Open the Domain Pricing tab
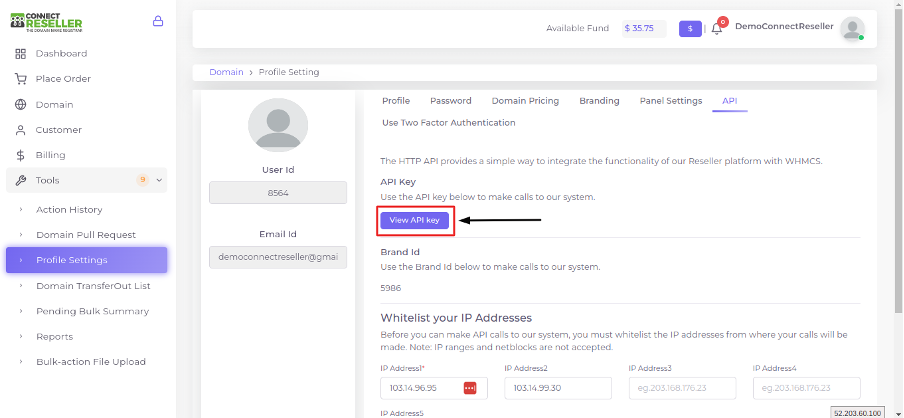Screen dimensions: 904x418 [525, 101]
